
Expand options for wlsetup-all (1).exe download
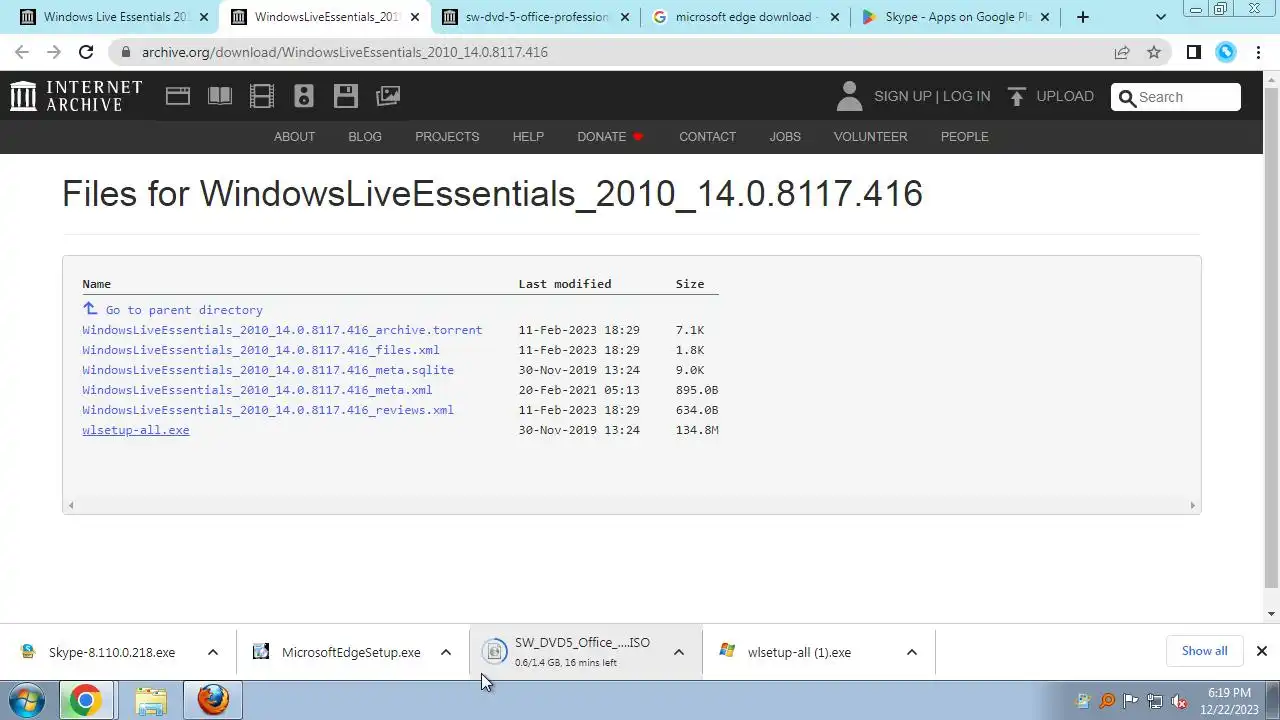pyautogui.click(x=912, y=652)
